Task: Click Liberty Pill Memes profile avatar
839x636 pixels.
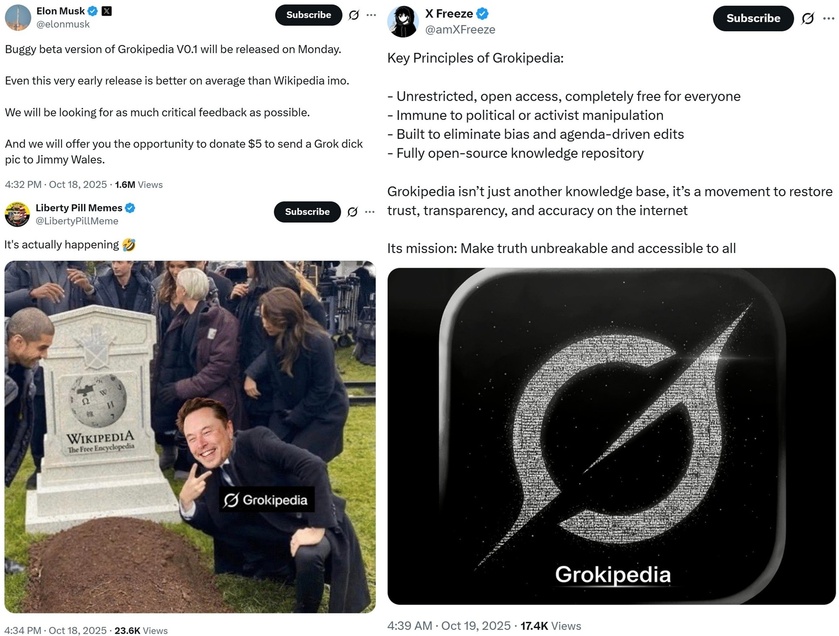Action: coord(17,214)
